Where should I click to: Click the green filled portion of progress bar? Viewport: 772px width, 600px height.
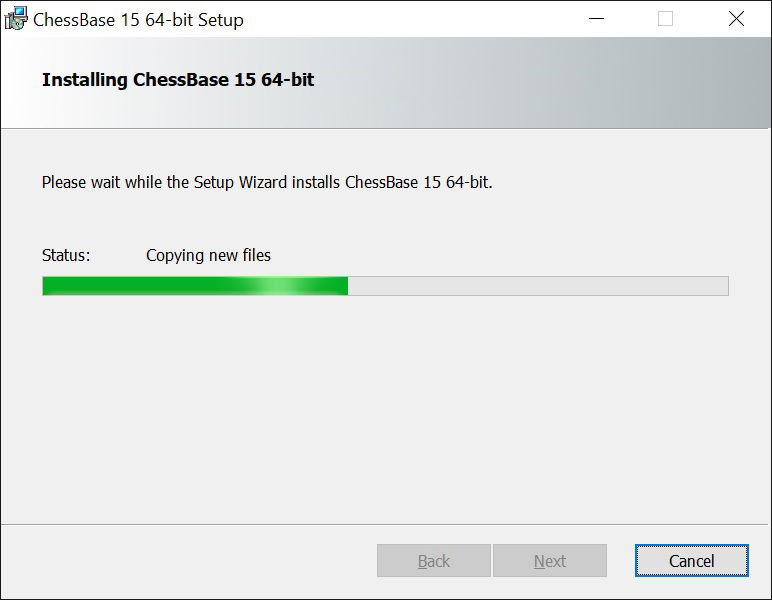(x=195, y=286)
